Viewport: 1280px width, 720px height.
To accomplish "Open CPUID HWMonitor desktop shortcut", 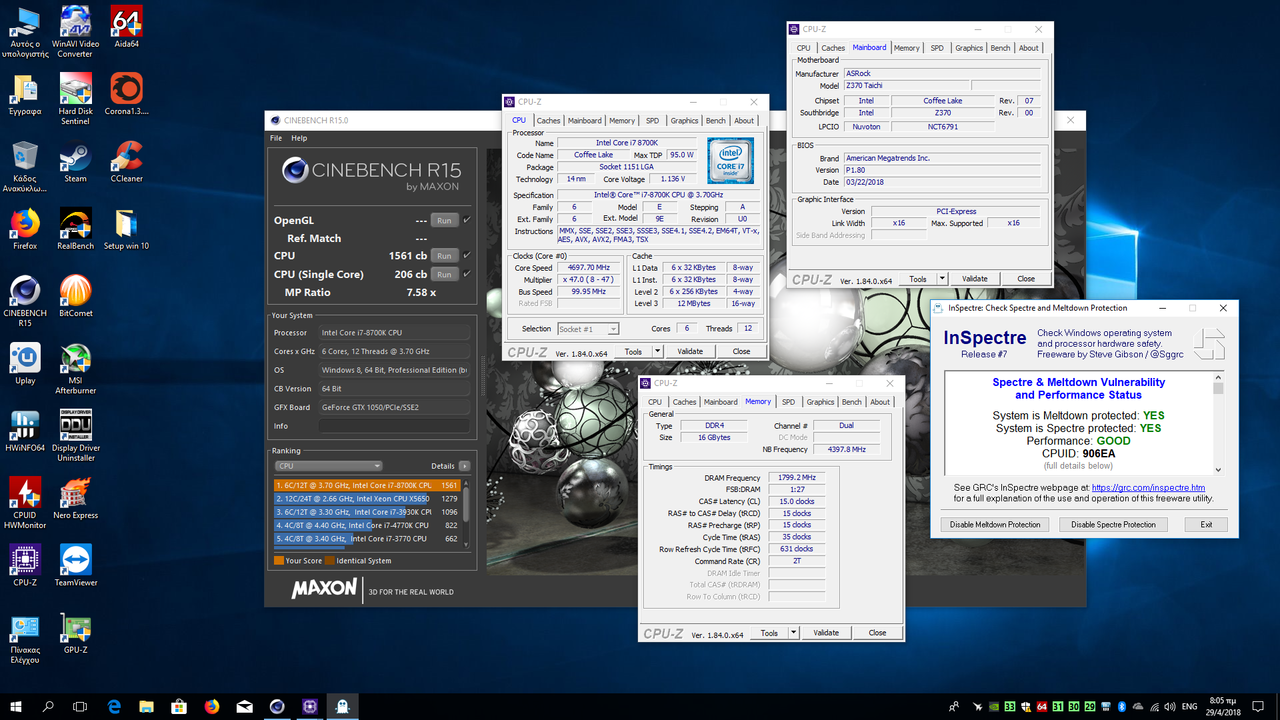I will [x=25, y=503].
